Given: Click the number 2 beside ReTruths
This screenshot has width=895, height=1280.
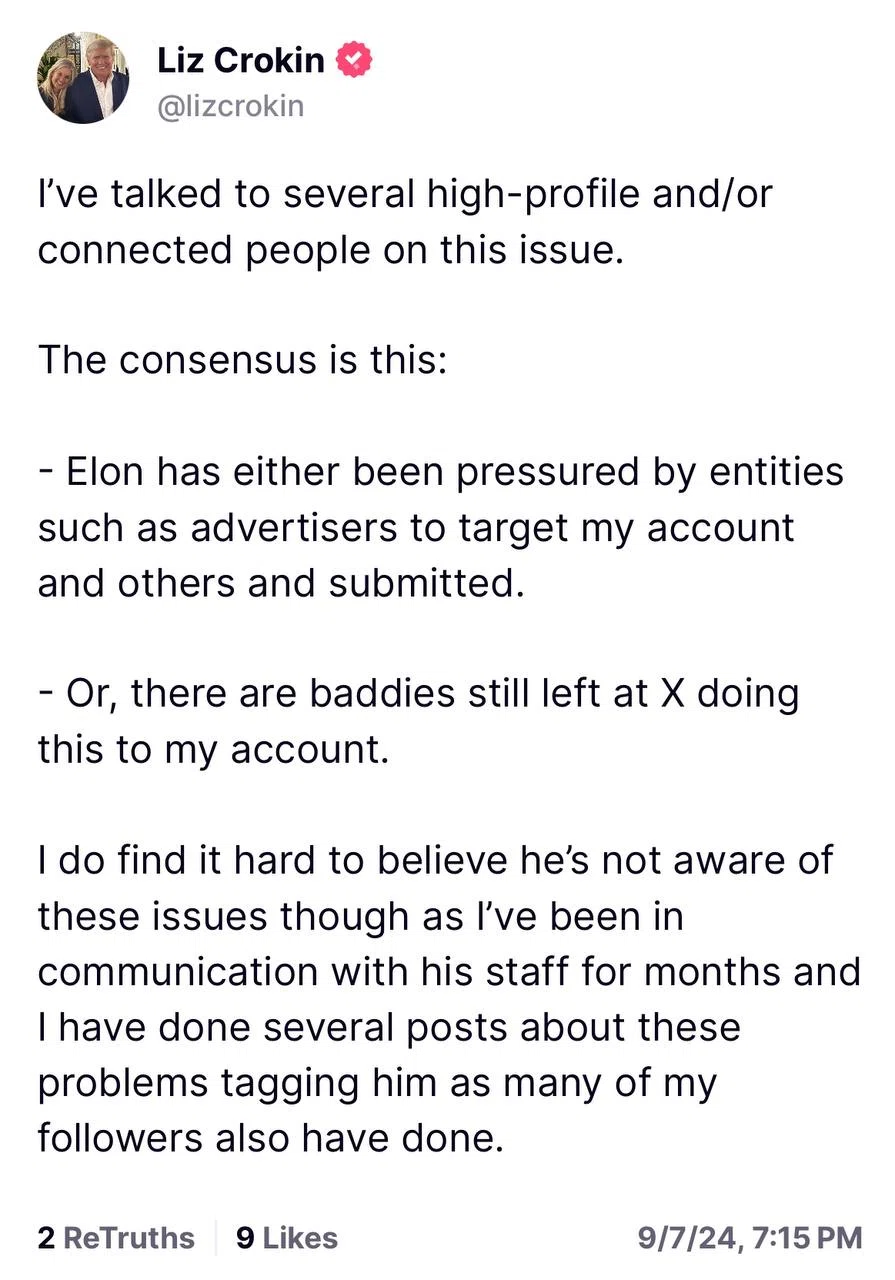Looking at the screenshot, I should 46,1238.
